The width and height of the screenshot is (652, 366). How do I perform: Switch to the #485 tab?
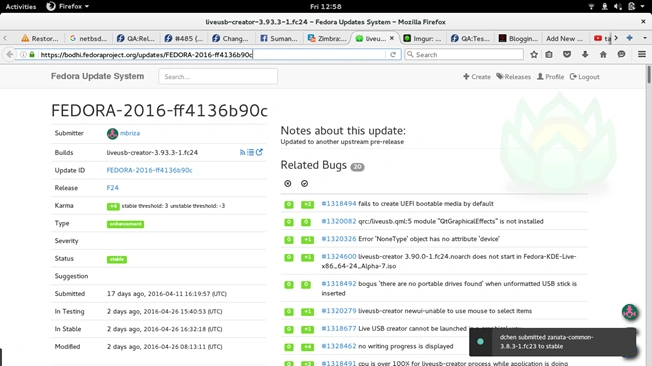[x=184, y=38]
